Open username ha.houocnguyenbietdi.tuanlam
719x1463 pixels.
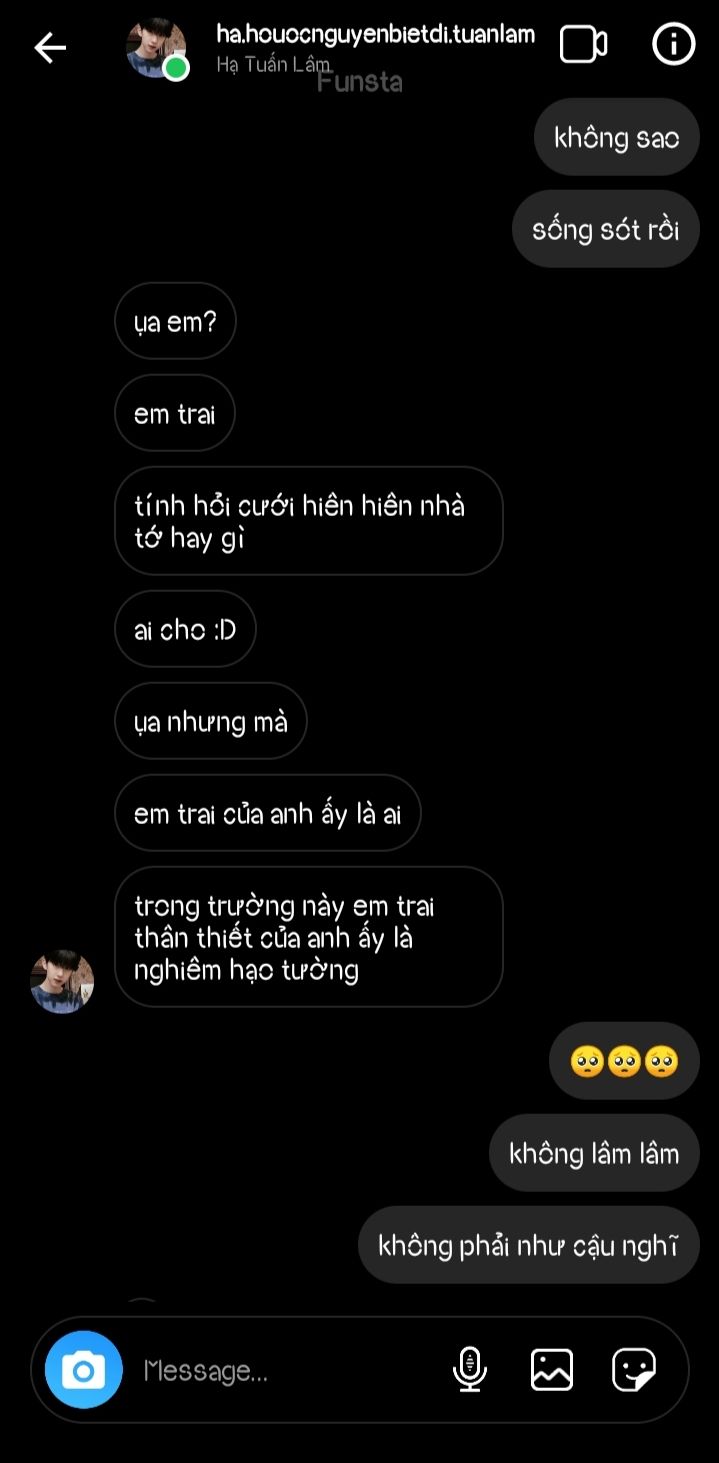[x=376, y=34]
